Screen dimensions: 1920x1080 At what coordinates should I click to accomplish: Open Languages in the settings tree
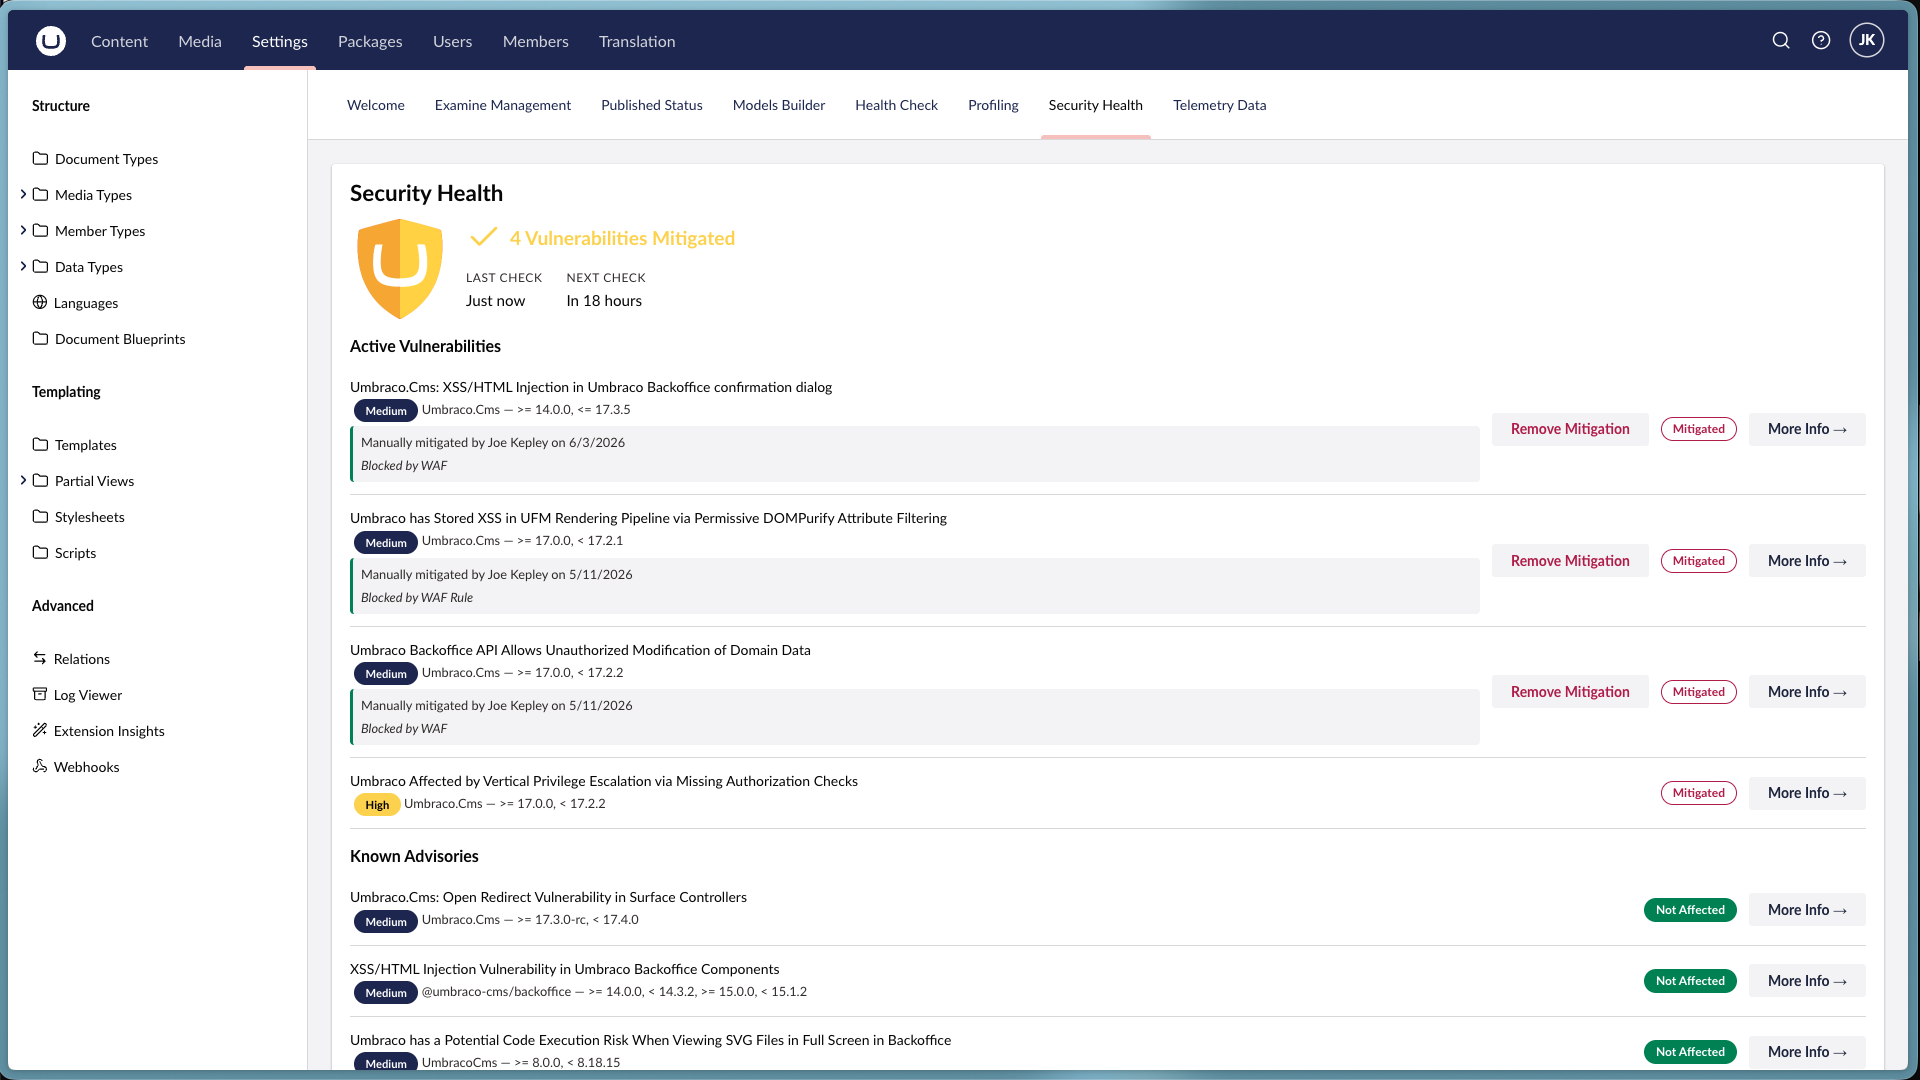click(86, 303)
